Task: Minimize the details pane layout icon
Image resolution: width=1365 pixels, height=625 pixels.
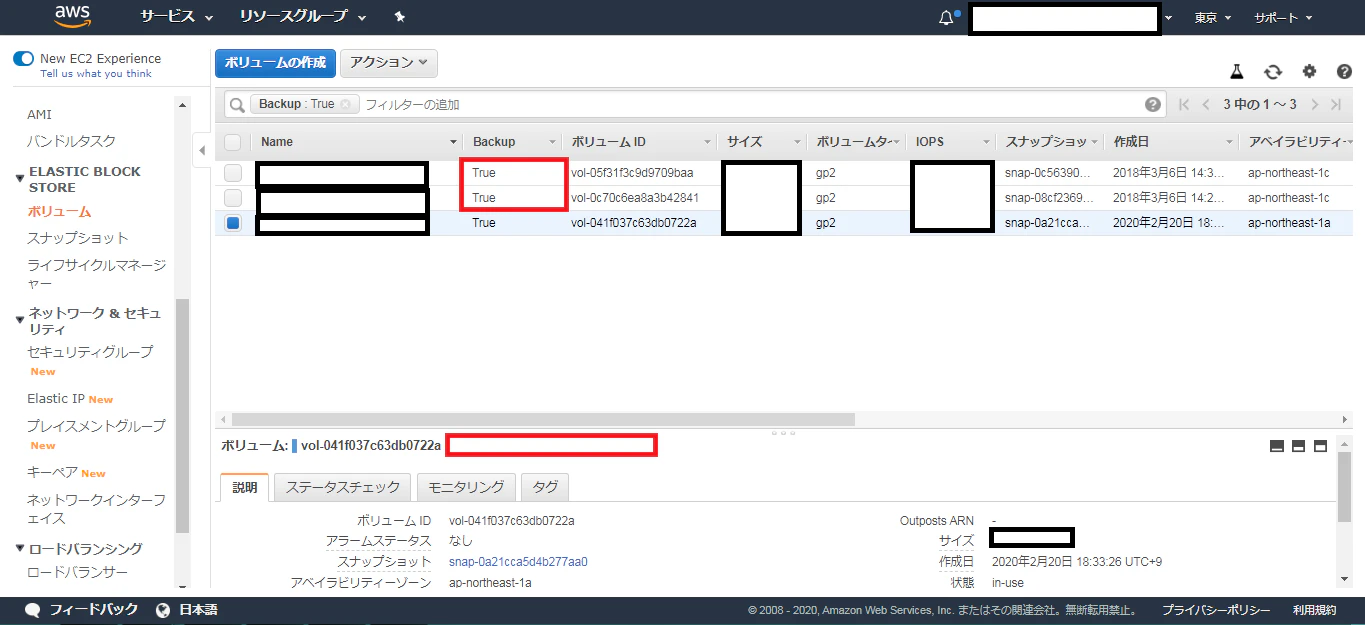Action: (1276, 446)
